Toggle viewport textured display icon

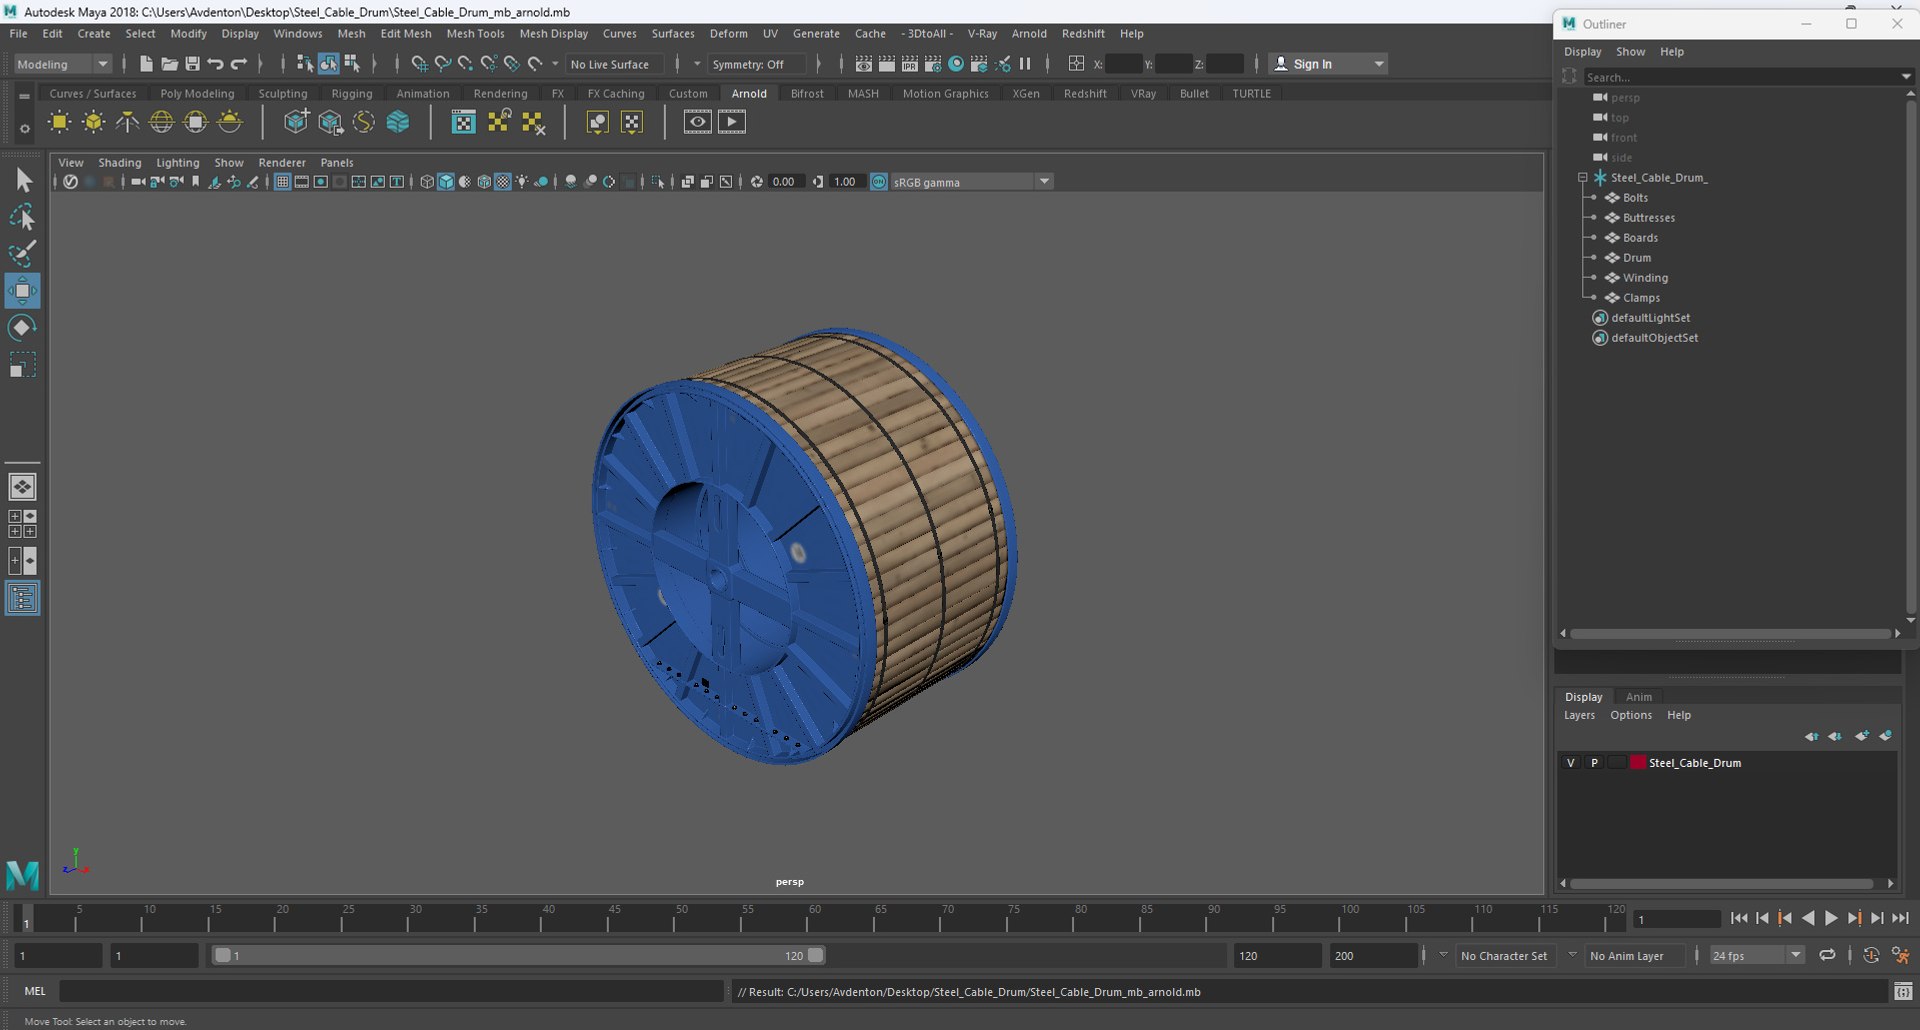503,182
